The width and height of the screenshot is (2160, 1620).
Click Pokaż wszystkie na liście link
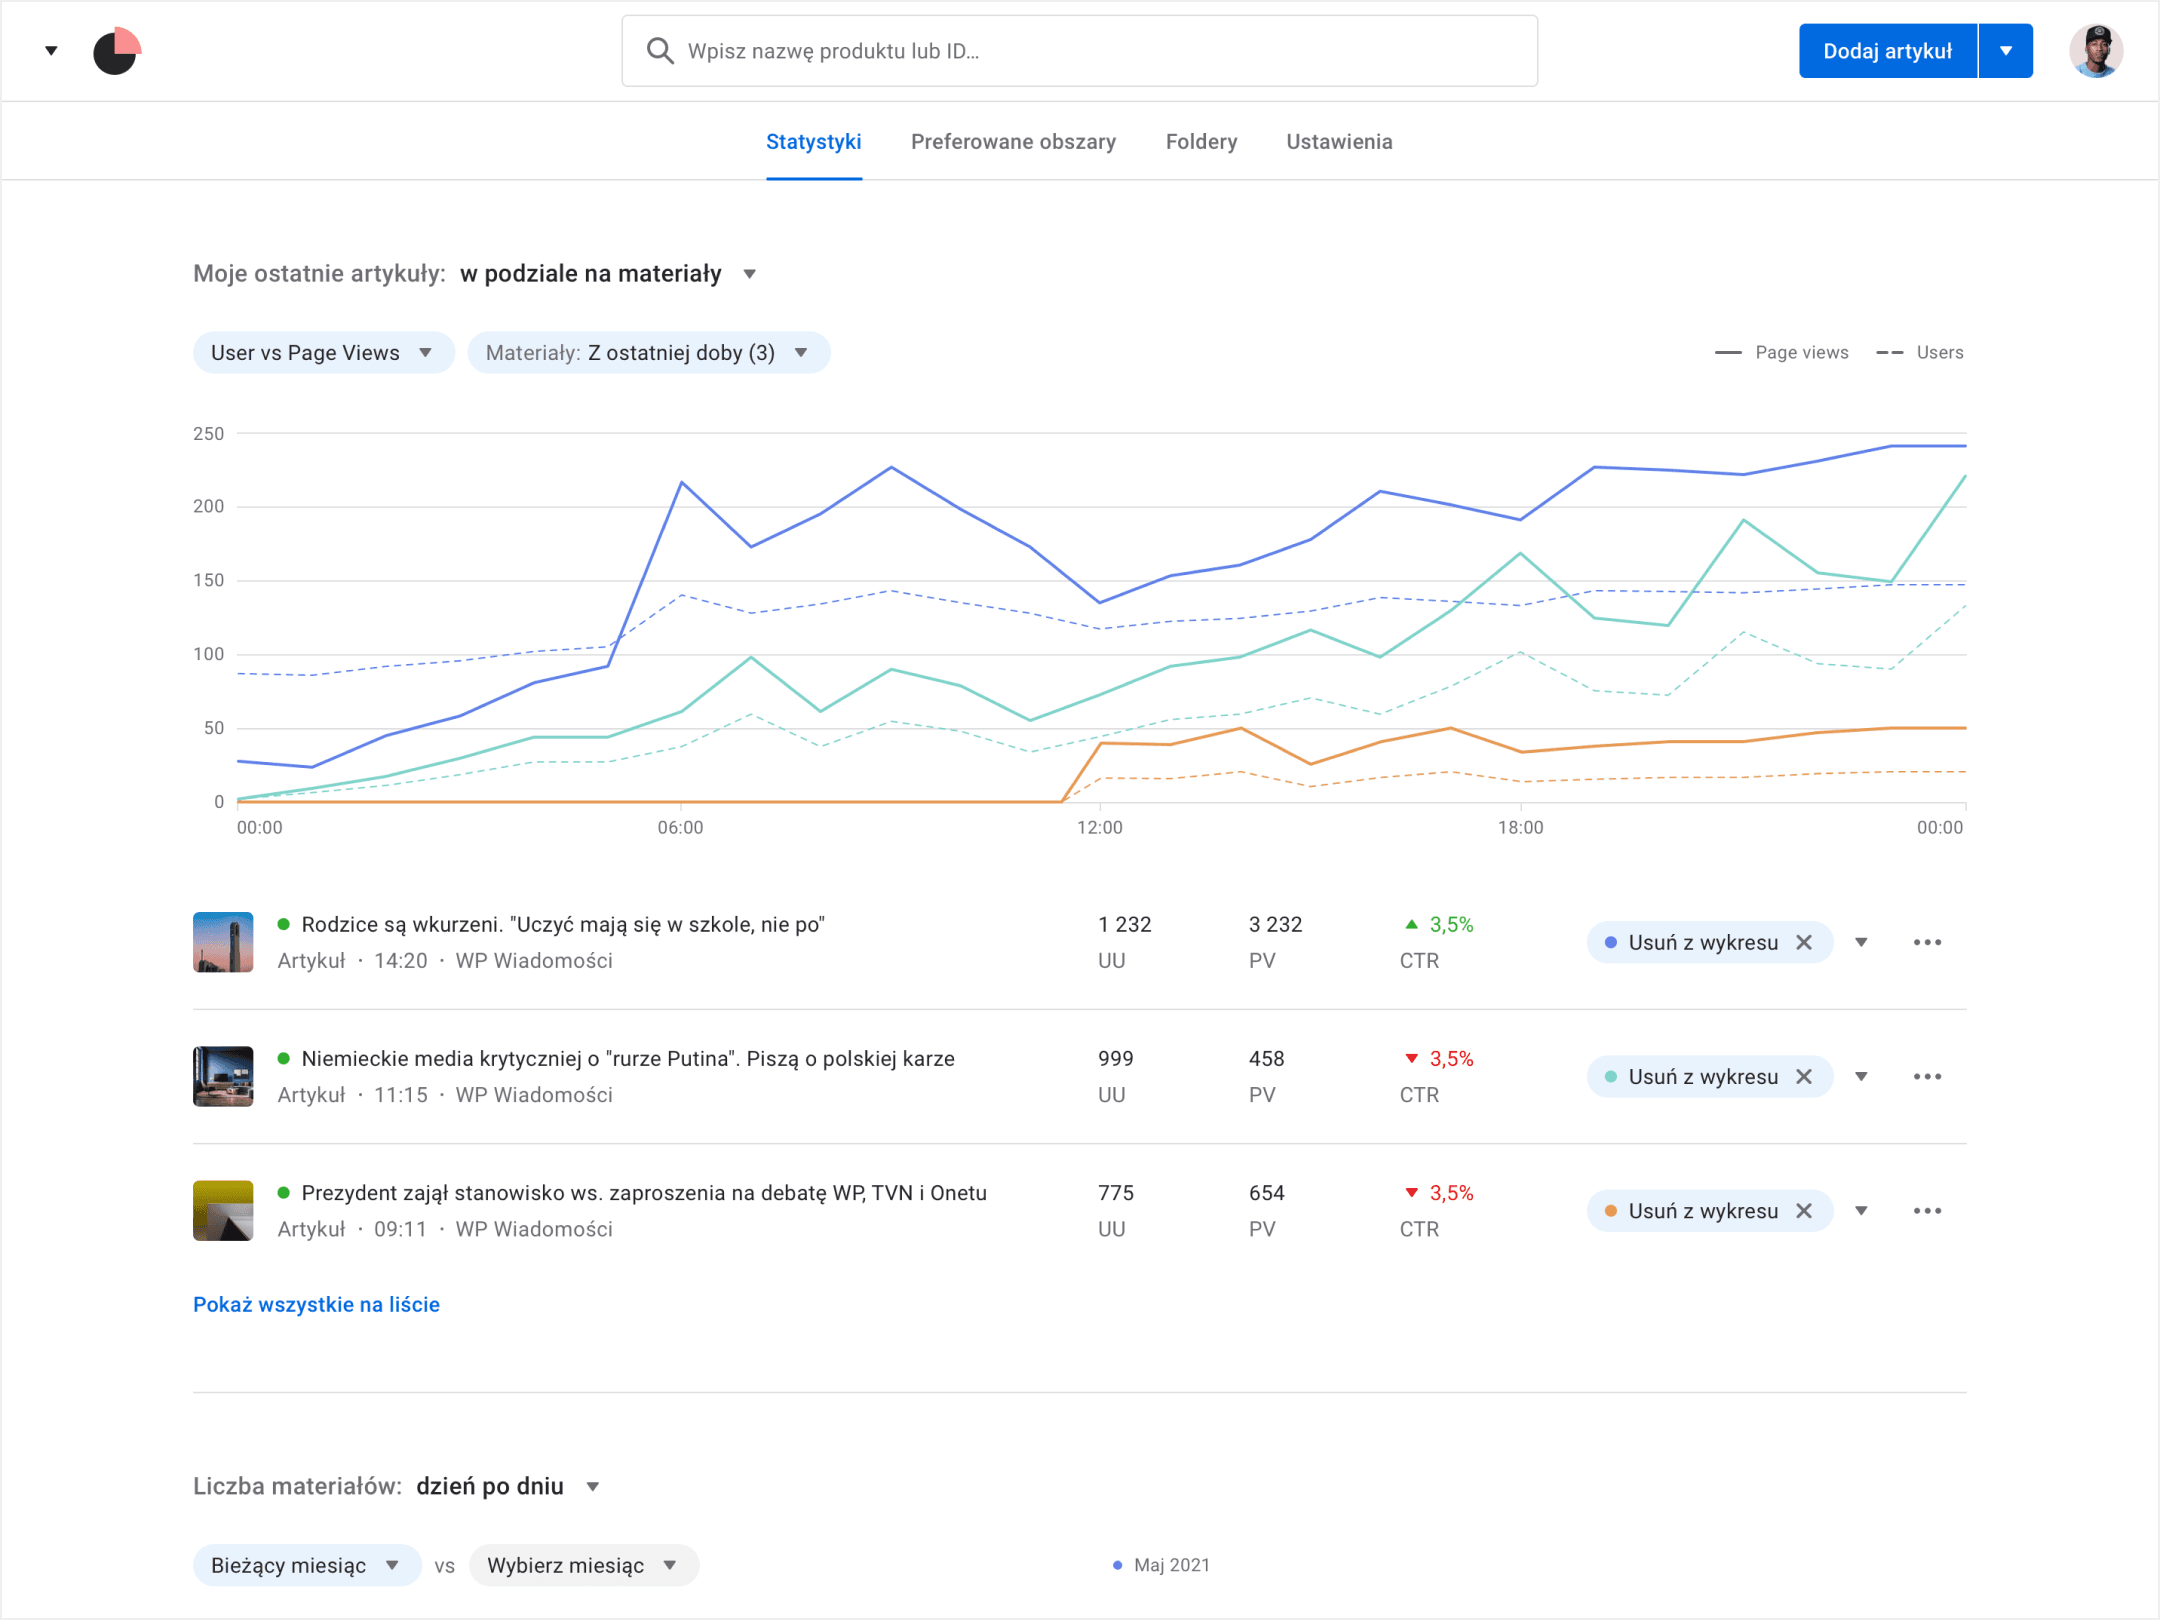pyautogui.click(x=316, y=1305)
